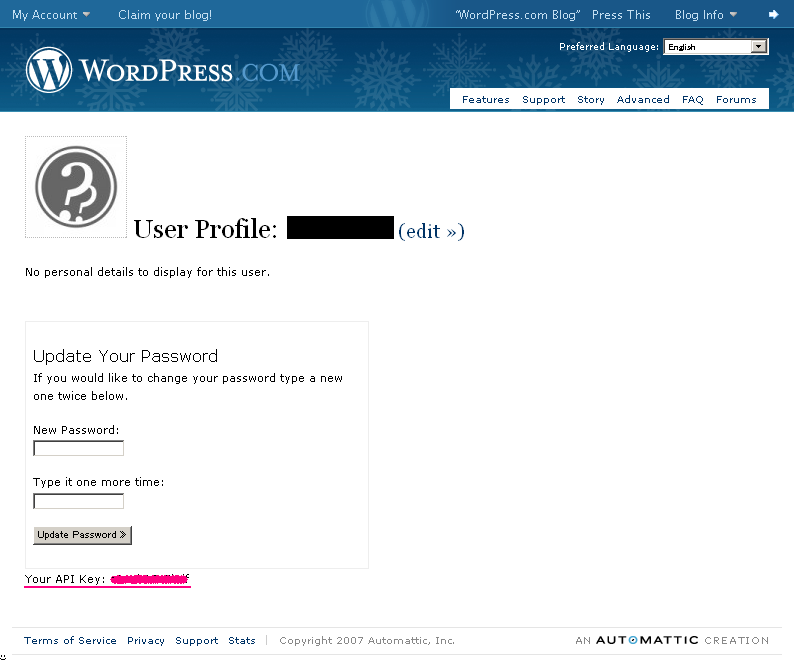Go to the Forums navigation item
The image size is (794, 660).
click(x=736, y=99)
